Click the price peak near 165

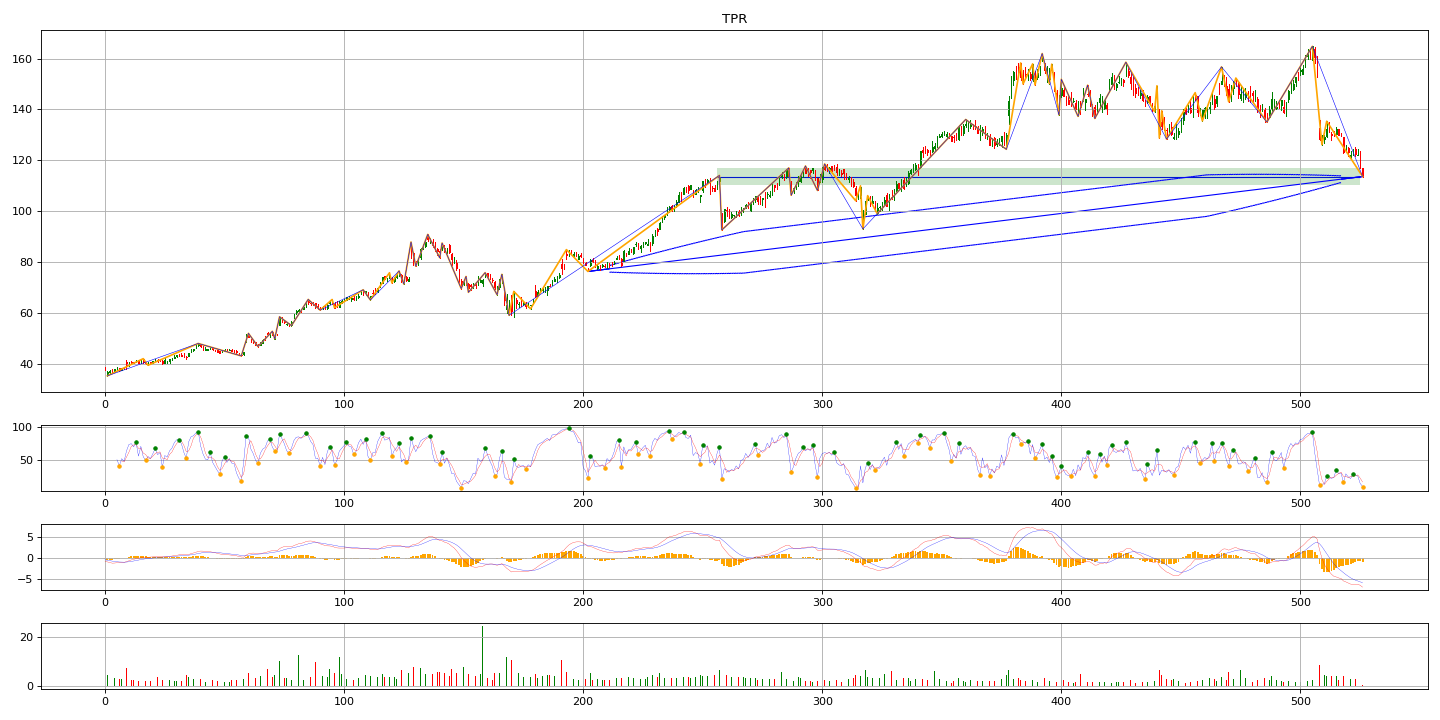[1312, 47]
